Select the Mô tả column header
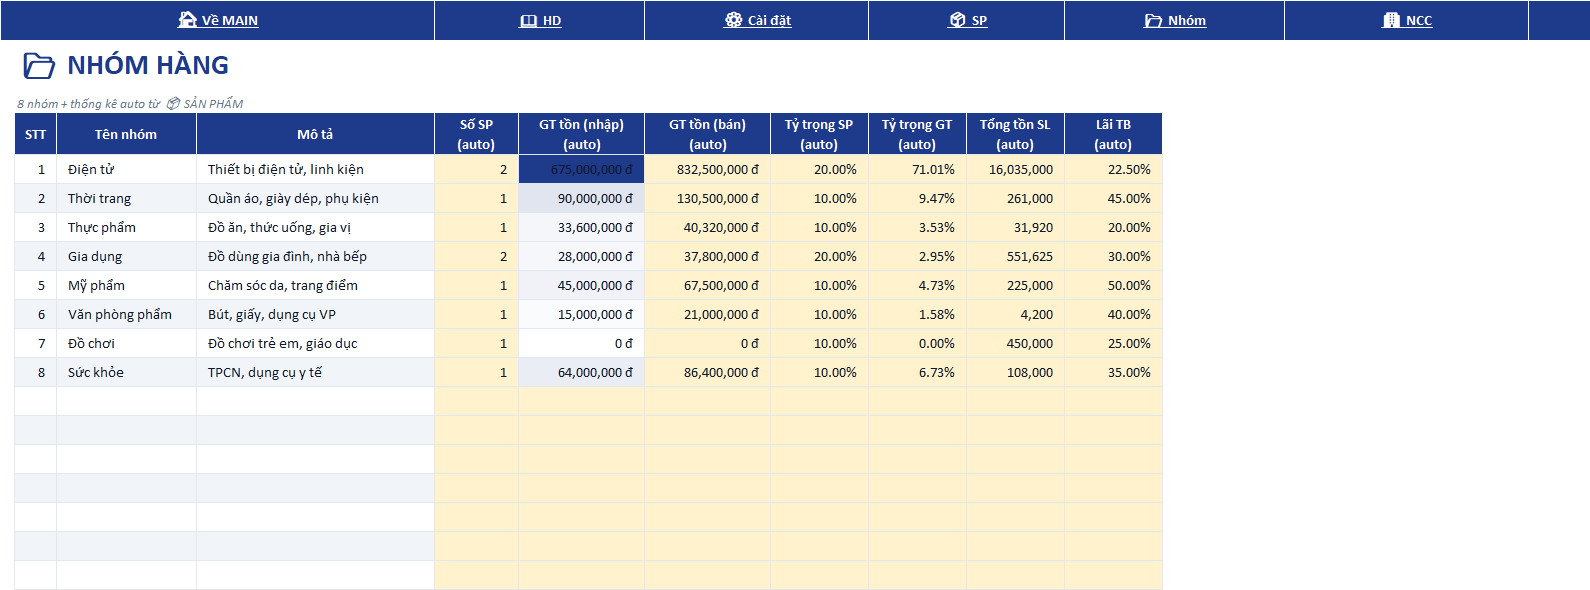The image size is (1590, 590). click(x=315, y=134)
